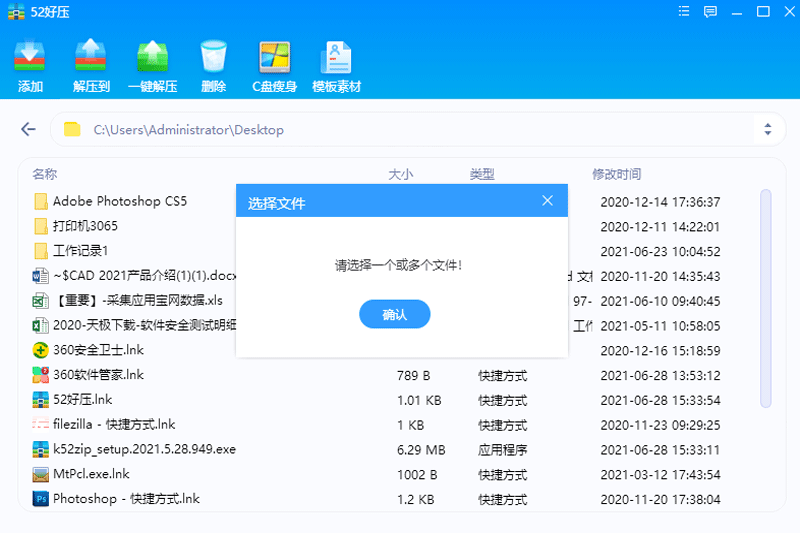The height and width of the screenshot is (533, 800).
Task: Close the 选择文件 dialog
Action: click(547, 201)
